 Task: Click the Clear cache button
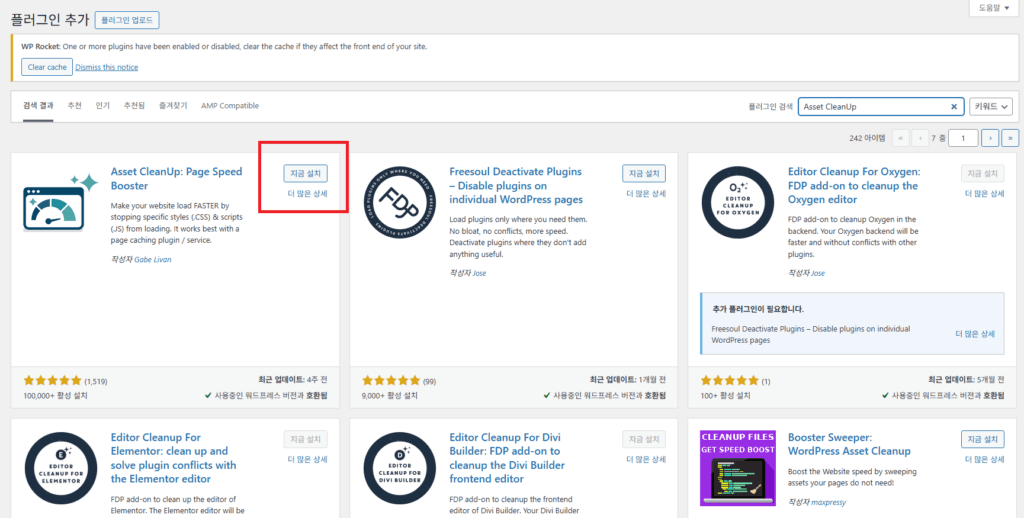click(x=47, y=67)
